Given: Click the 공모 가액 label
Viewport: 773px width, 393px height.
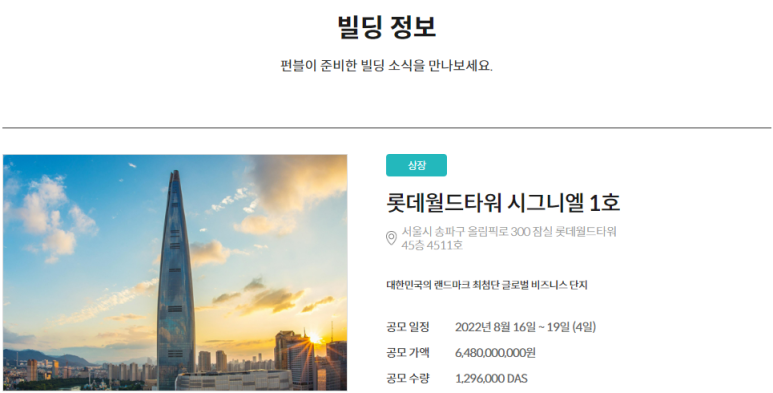Looking at the screenshot, I should click(408, 353).
